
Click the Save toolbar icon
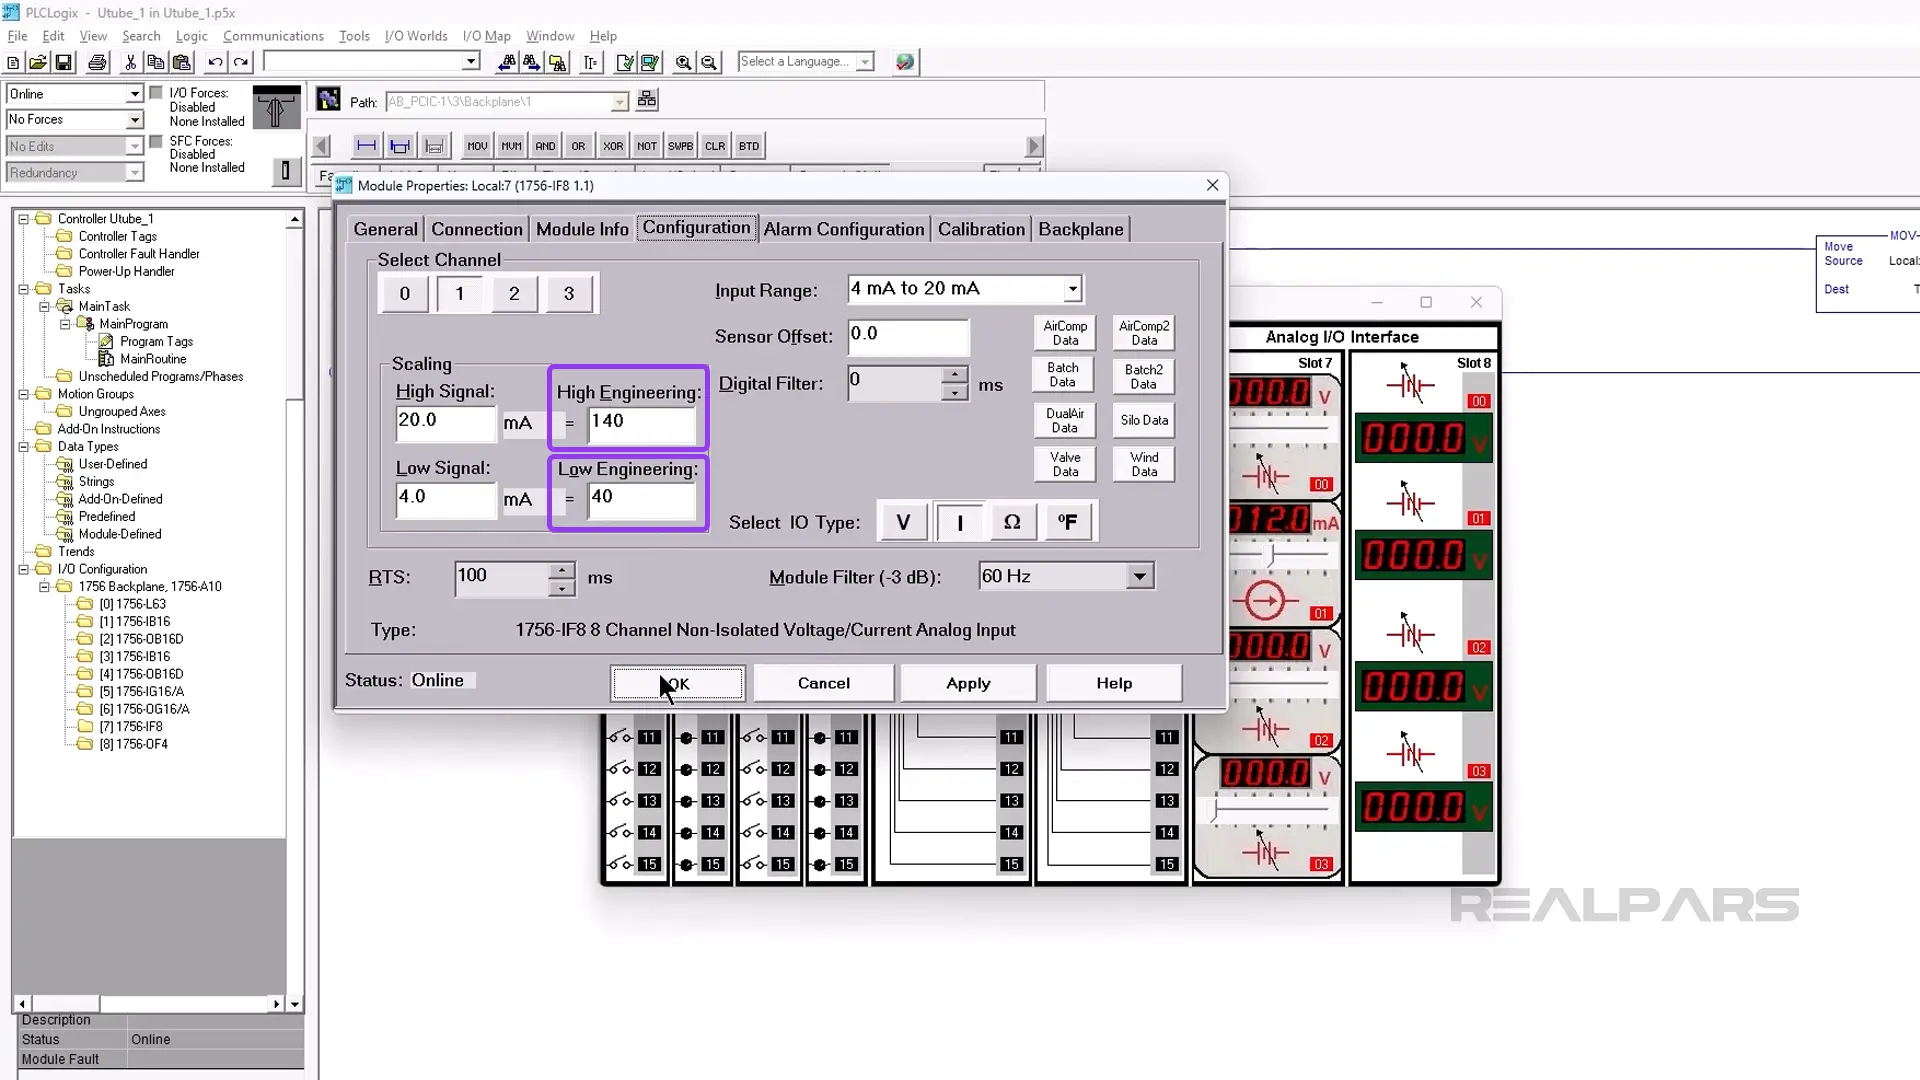click(x=63, y=62)
